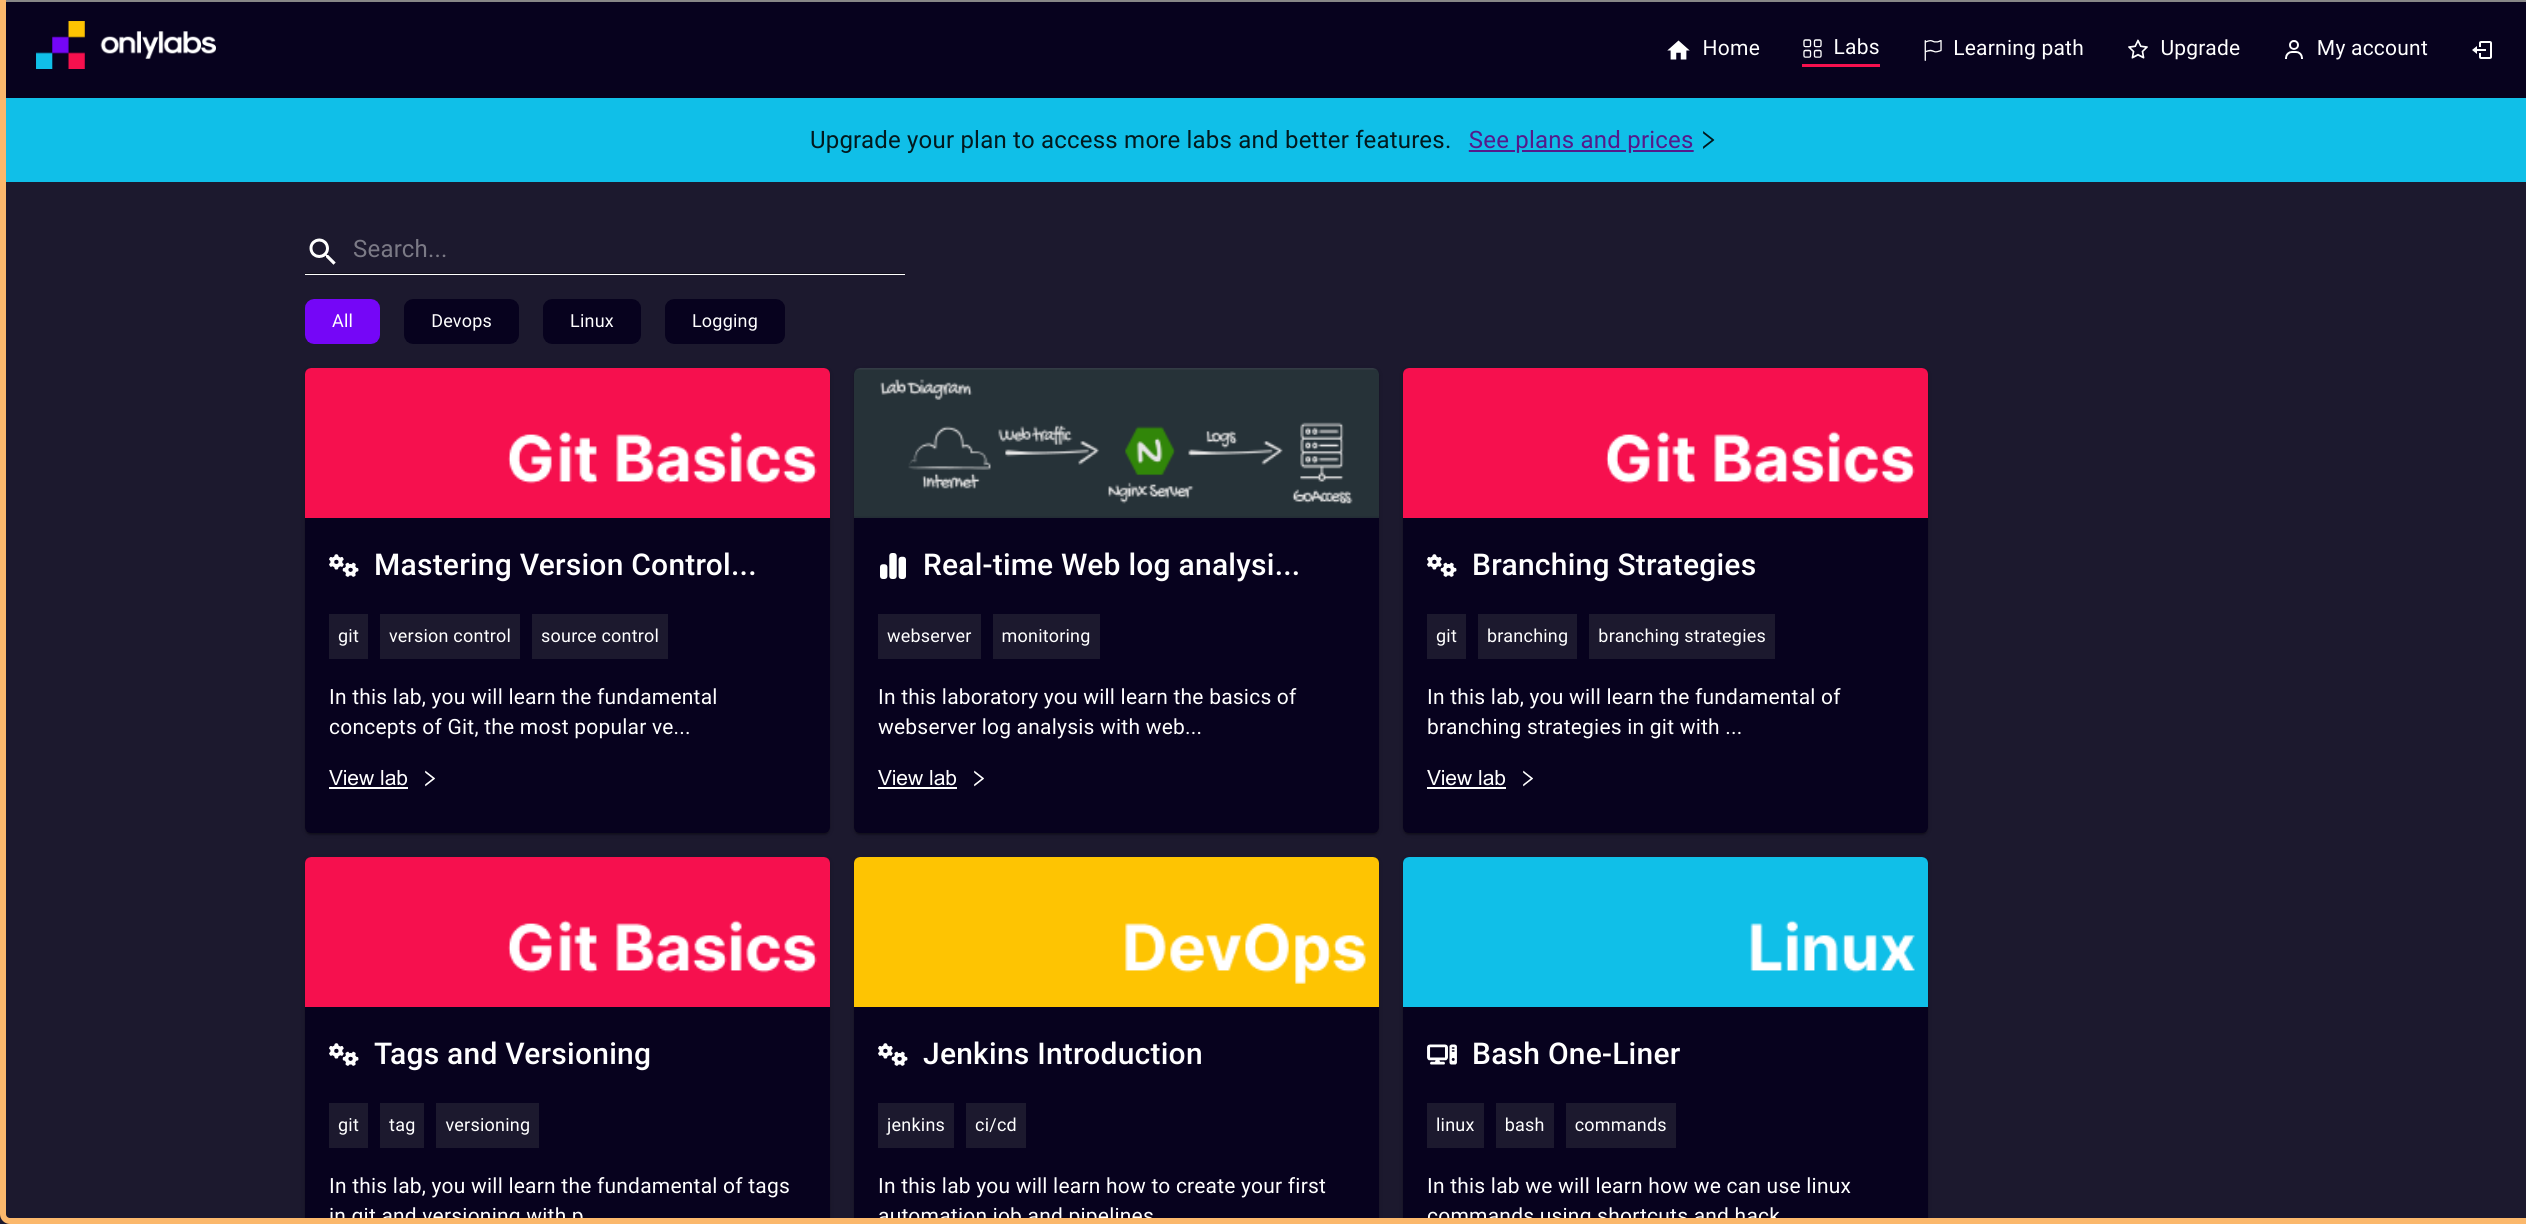Open the Upgrade page
Viewport: 2526px width, 1224px height.
(x=2183, y=48)
